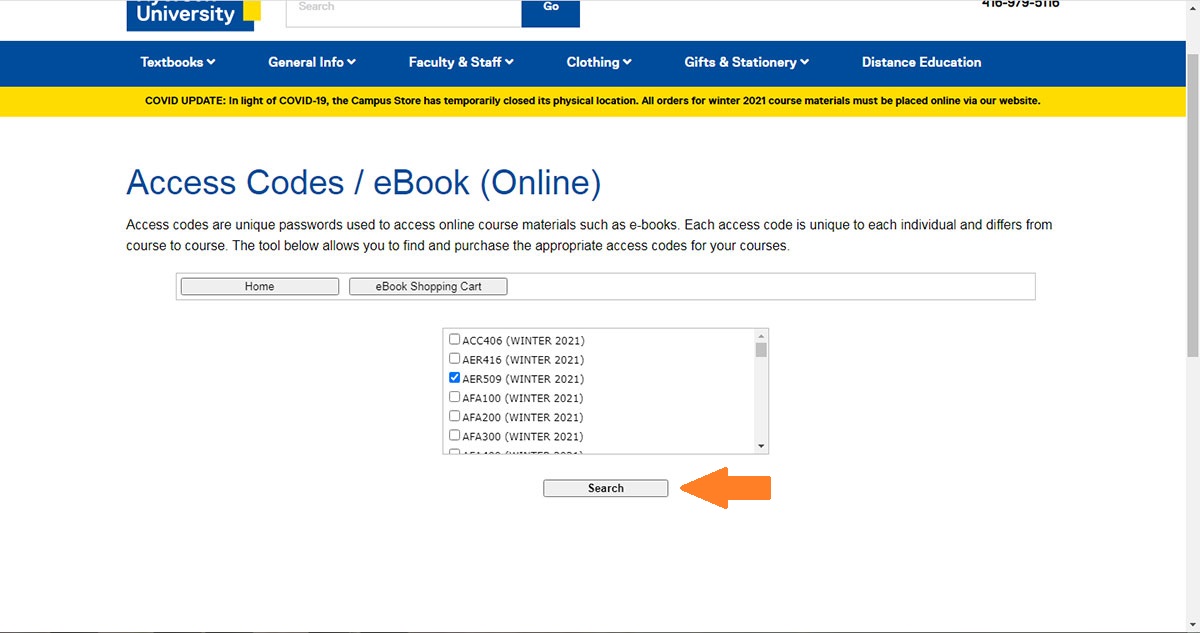Check the AFA100 (WINTER 2021) checkbox
This screenshot has width=1200, height=633.
(455, 397)
